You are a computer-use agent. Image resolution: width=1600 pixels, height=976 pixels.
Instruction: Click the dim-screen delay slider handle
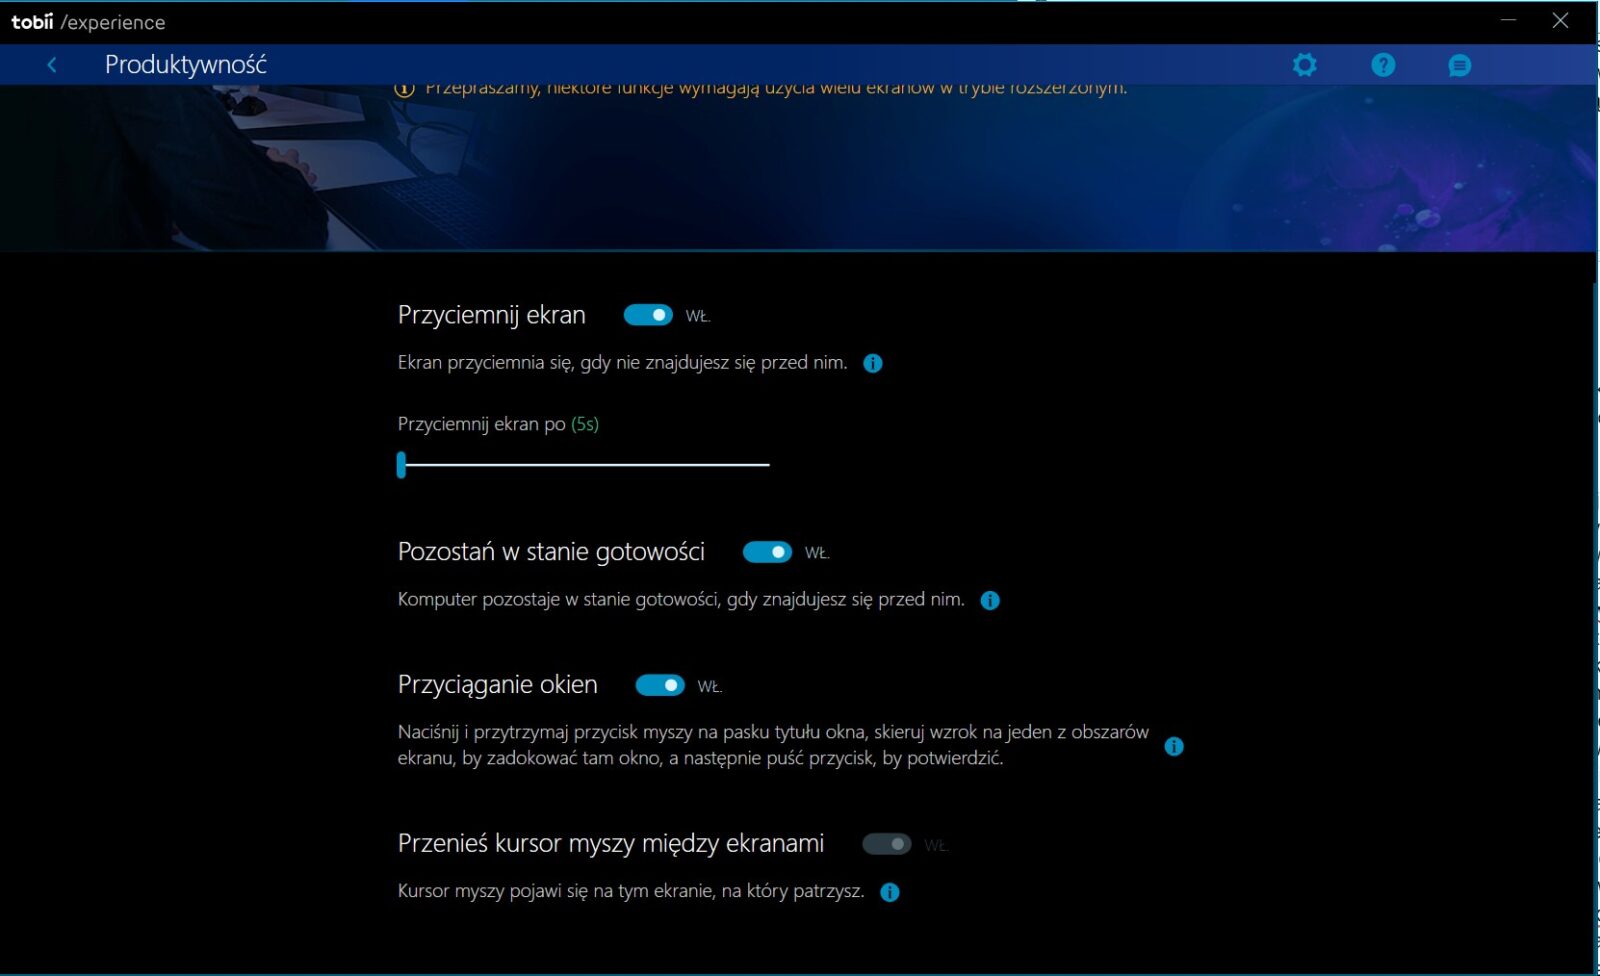[402, 465]
